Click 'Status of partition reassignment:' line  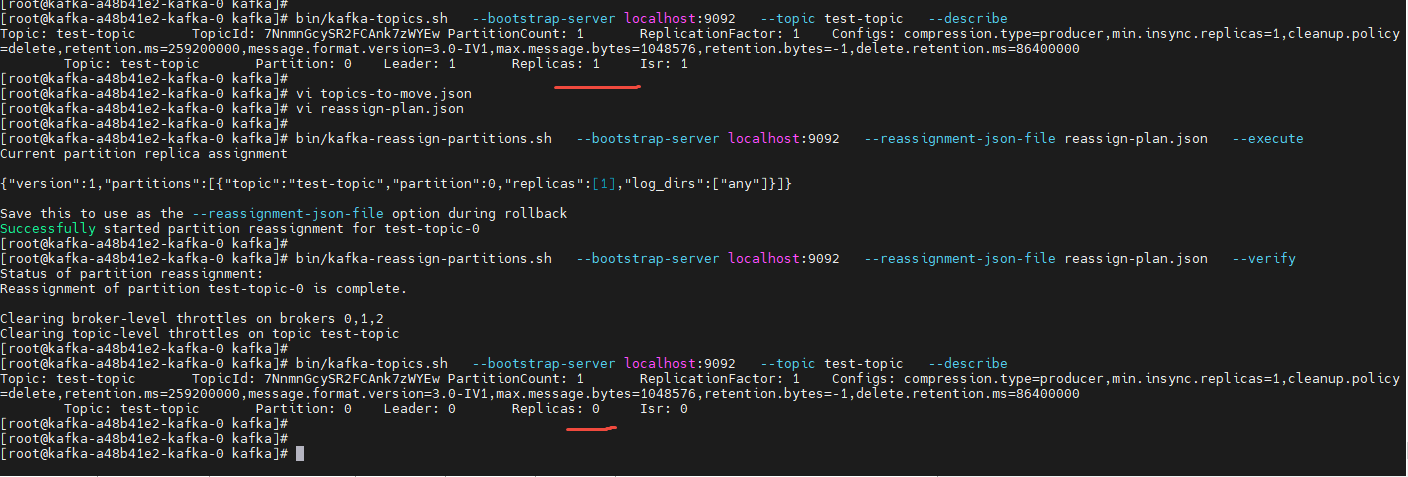[x=132, y=274]
